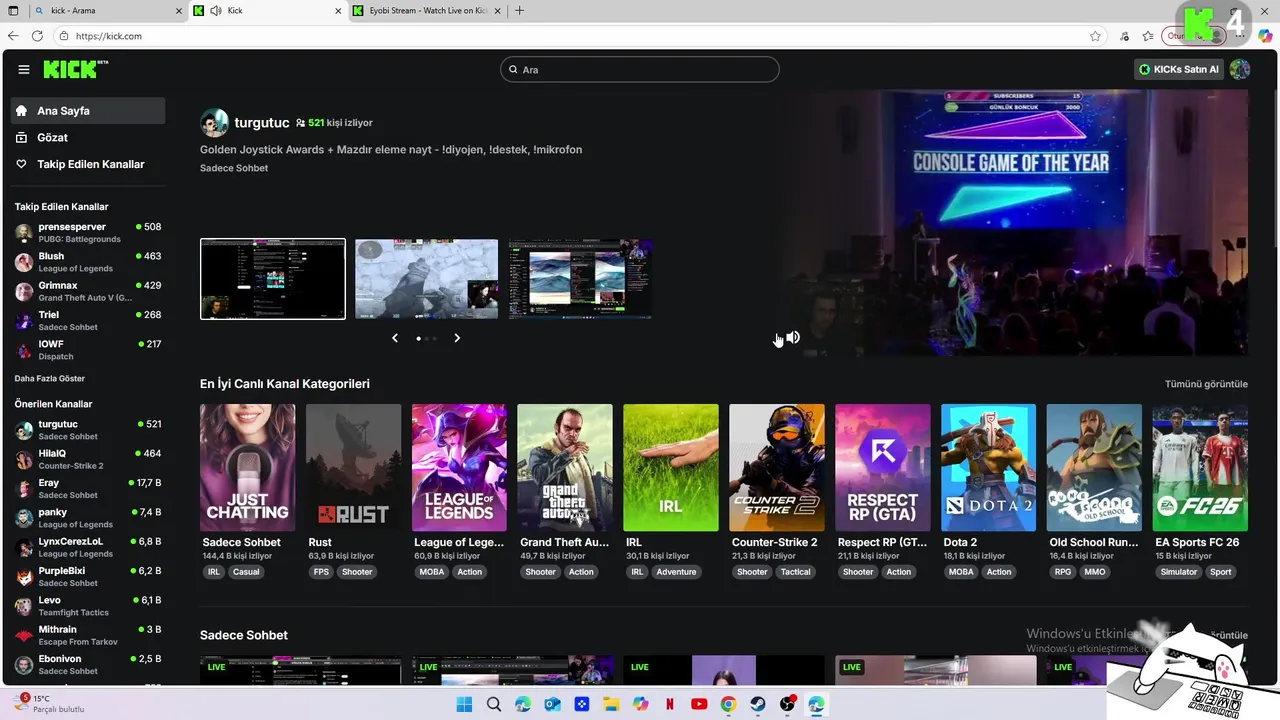Open the Dota 2 category card
The height and width of the screenshot is (720, 1280).
tap(988, 467)
